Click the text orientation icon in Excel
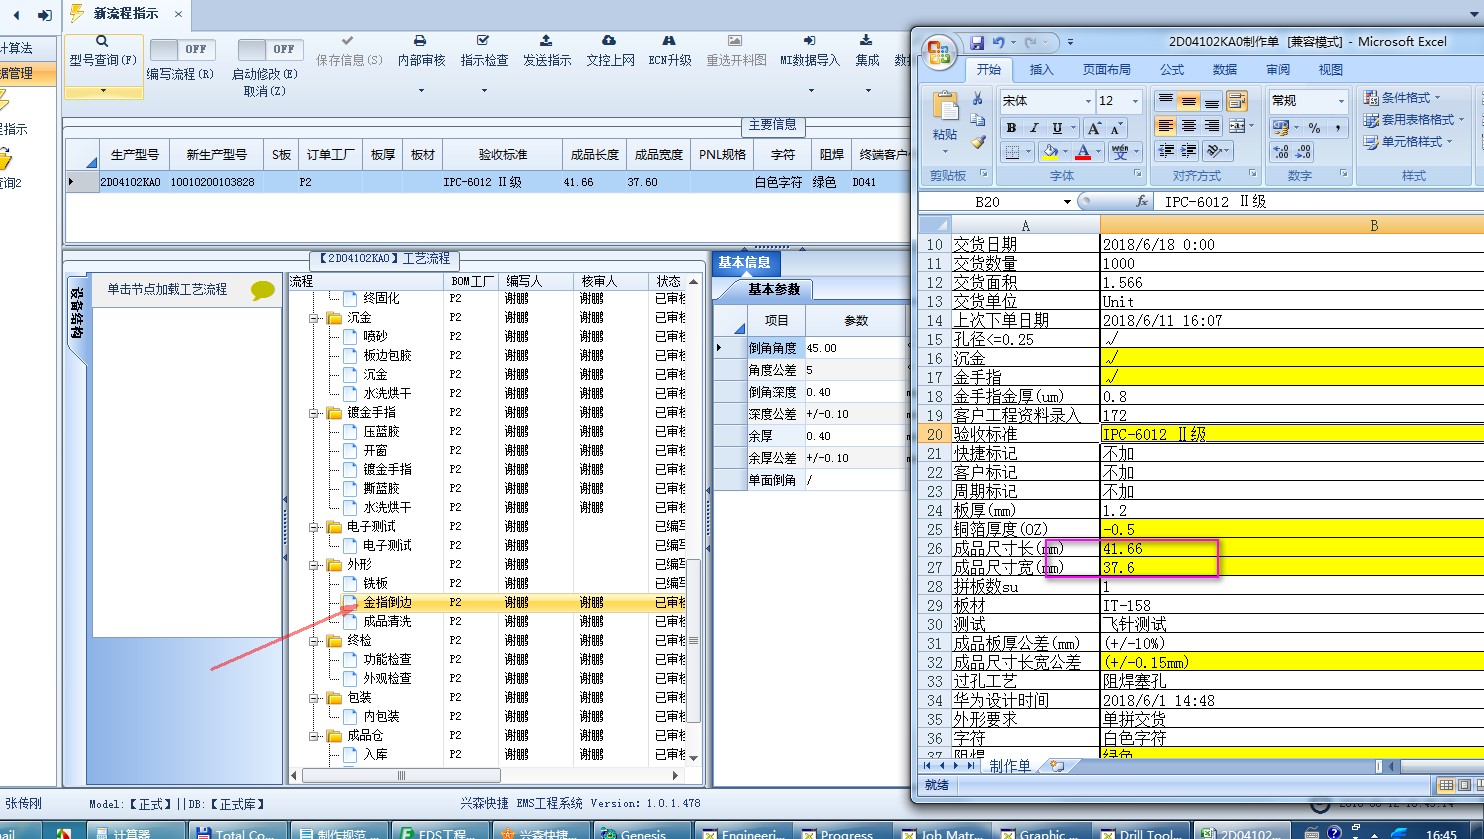Screen dimensions: 1484x839 tap(1214, 150)
